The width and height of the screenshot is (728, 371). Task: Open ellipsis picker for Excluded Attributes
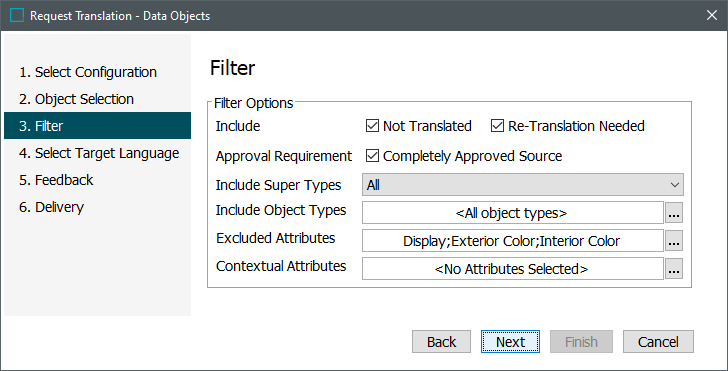[674, 241]
